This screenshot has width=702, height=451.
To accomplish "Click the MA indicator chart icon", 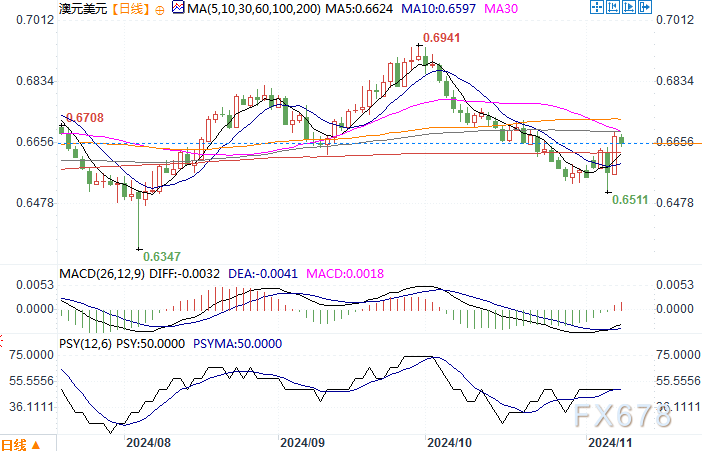I will pyautogui.click(x=178, y=8).
